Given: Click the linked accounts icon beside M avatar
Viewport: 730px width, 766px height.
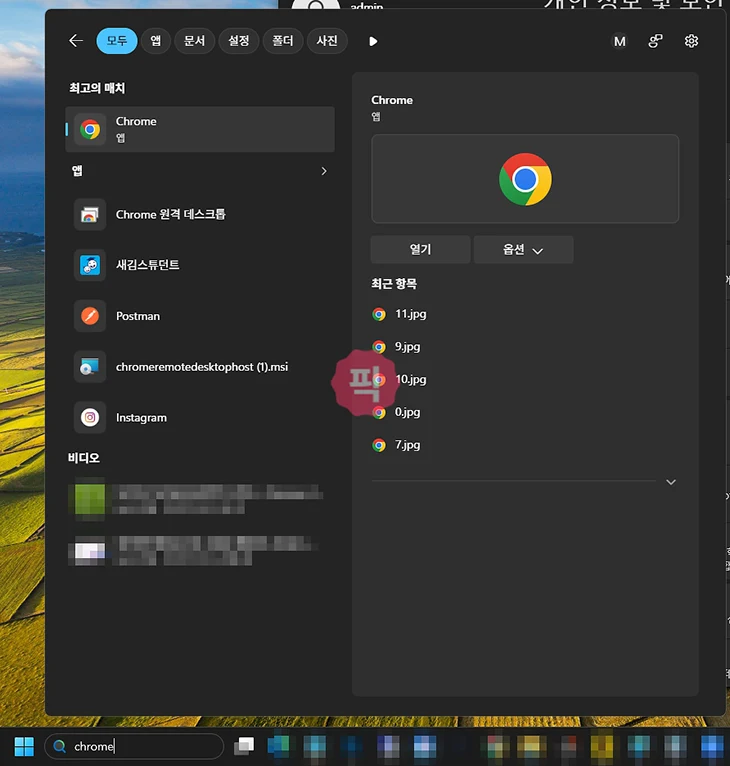Looking at the screenshot, I should coord(655,41).
